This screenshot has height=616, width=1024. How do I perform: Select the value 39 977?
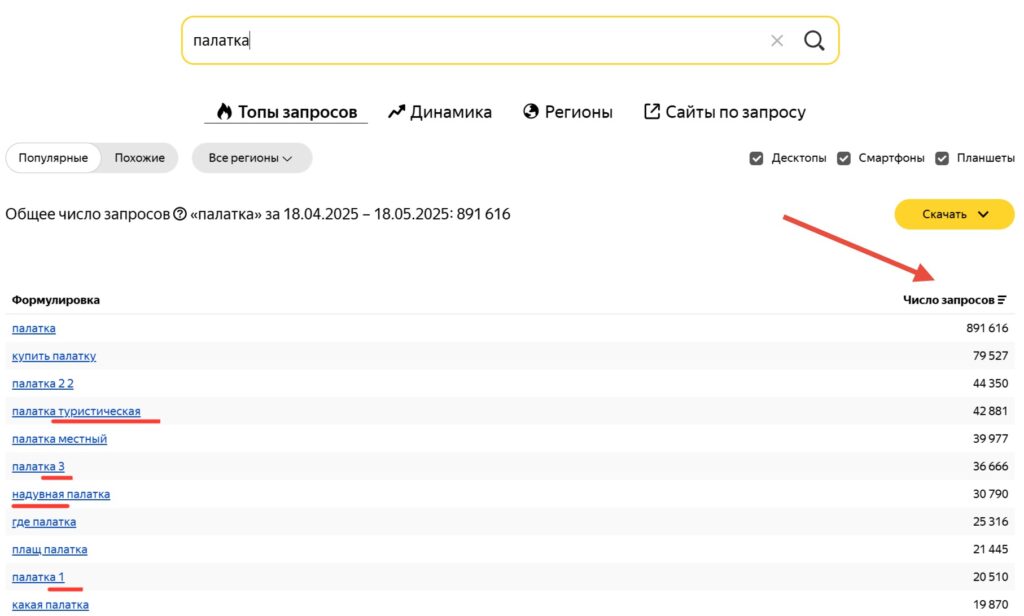click(x=990, y=439)
